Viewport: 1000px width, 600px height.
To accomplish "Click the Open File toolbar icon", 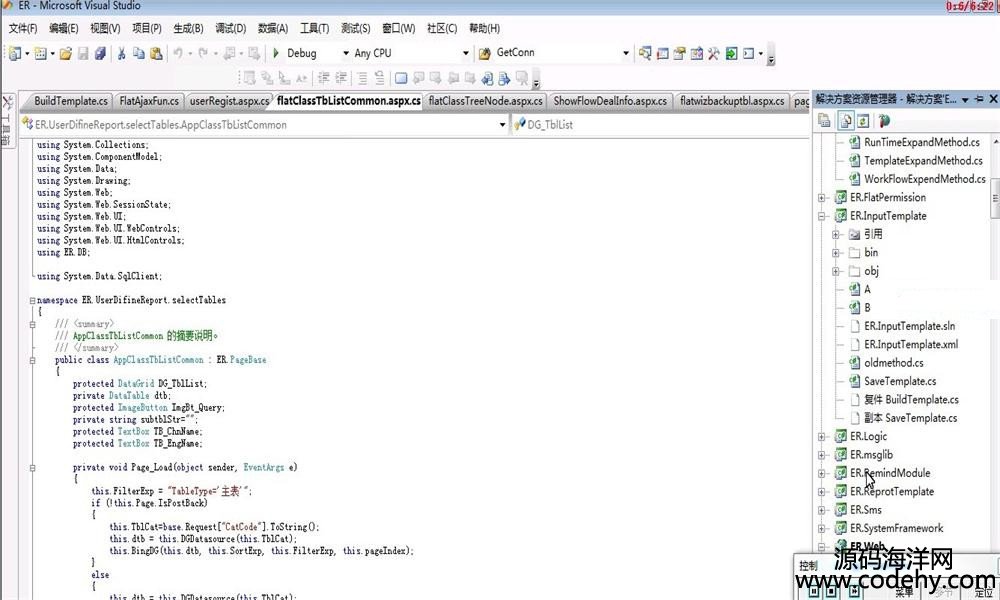I will (66, 53).
